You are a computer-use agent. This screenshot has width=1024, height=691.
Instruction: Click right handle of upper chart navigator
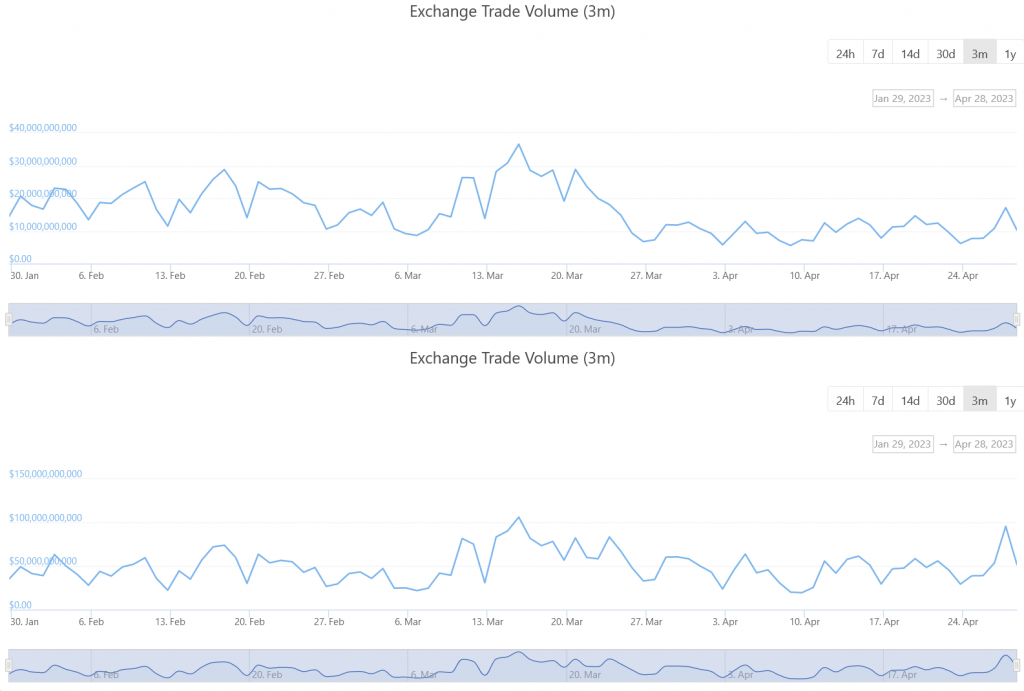(1019, 319)
